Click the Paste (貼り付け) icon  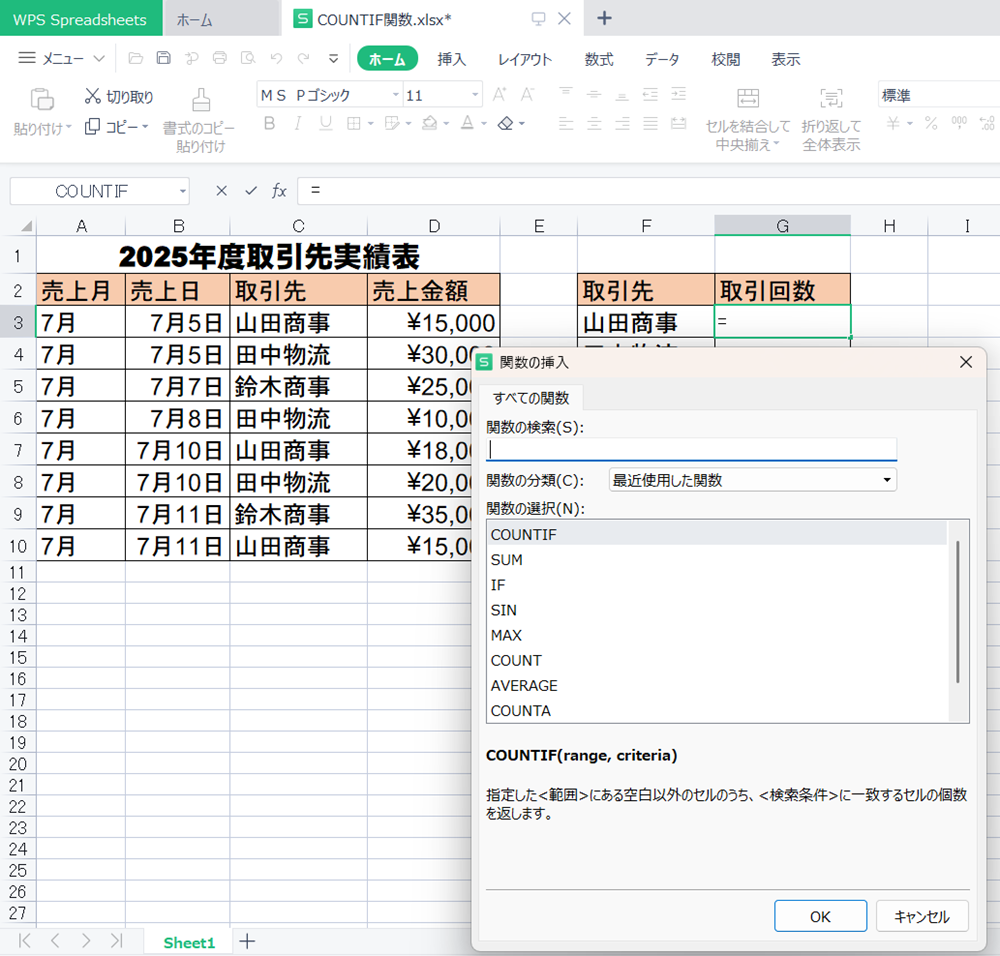(x=41, y=99)
